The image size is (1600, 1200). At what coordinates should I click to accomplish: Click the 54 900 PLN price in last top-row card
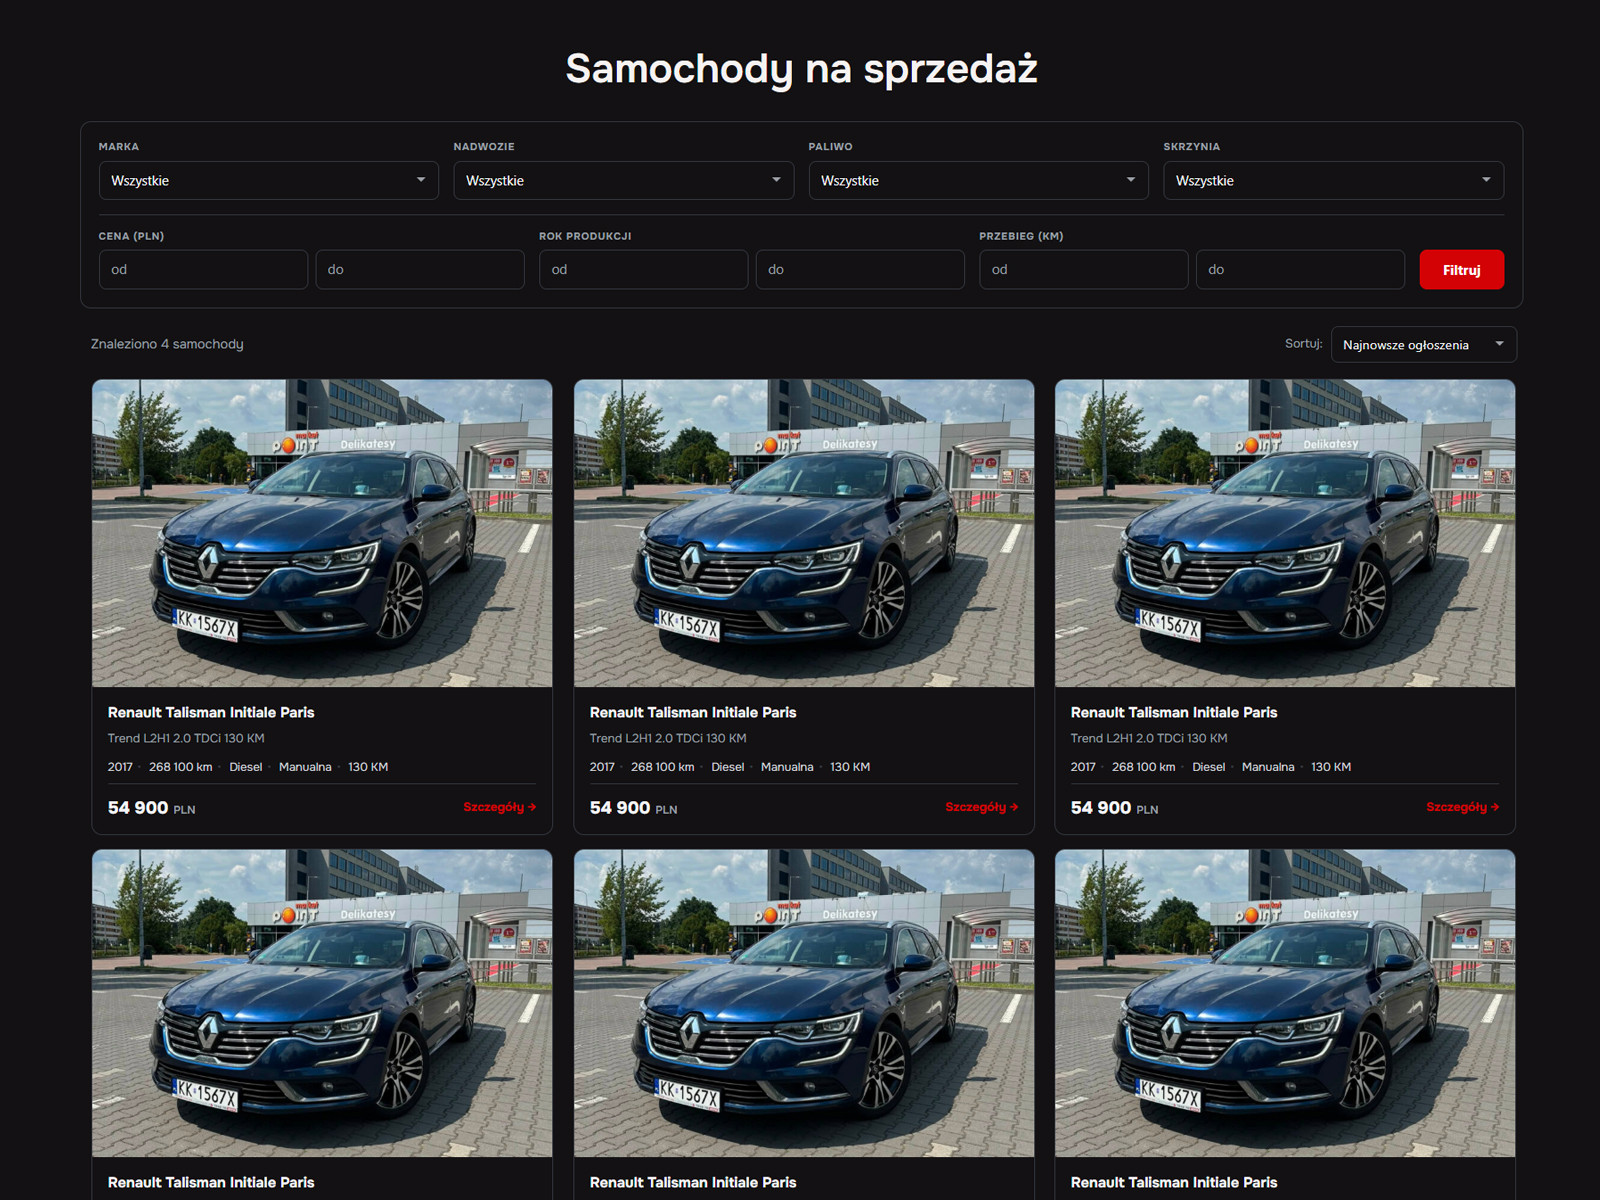click(x=1115, y=808)
